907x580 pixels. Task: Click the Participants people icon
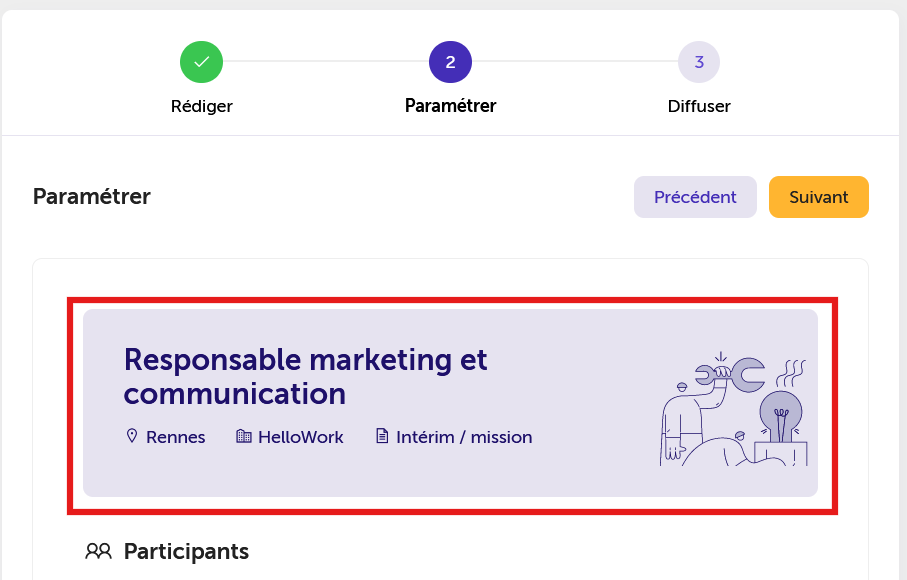point(98,551)
